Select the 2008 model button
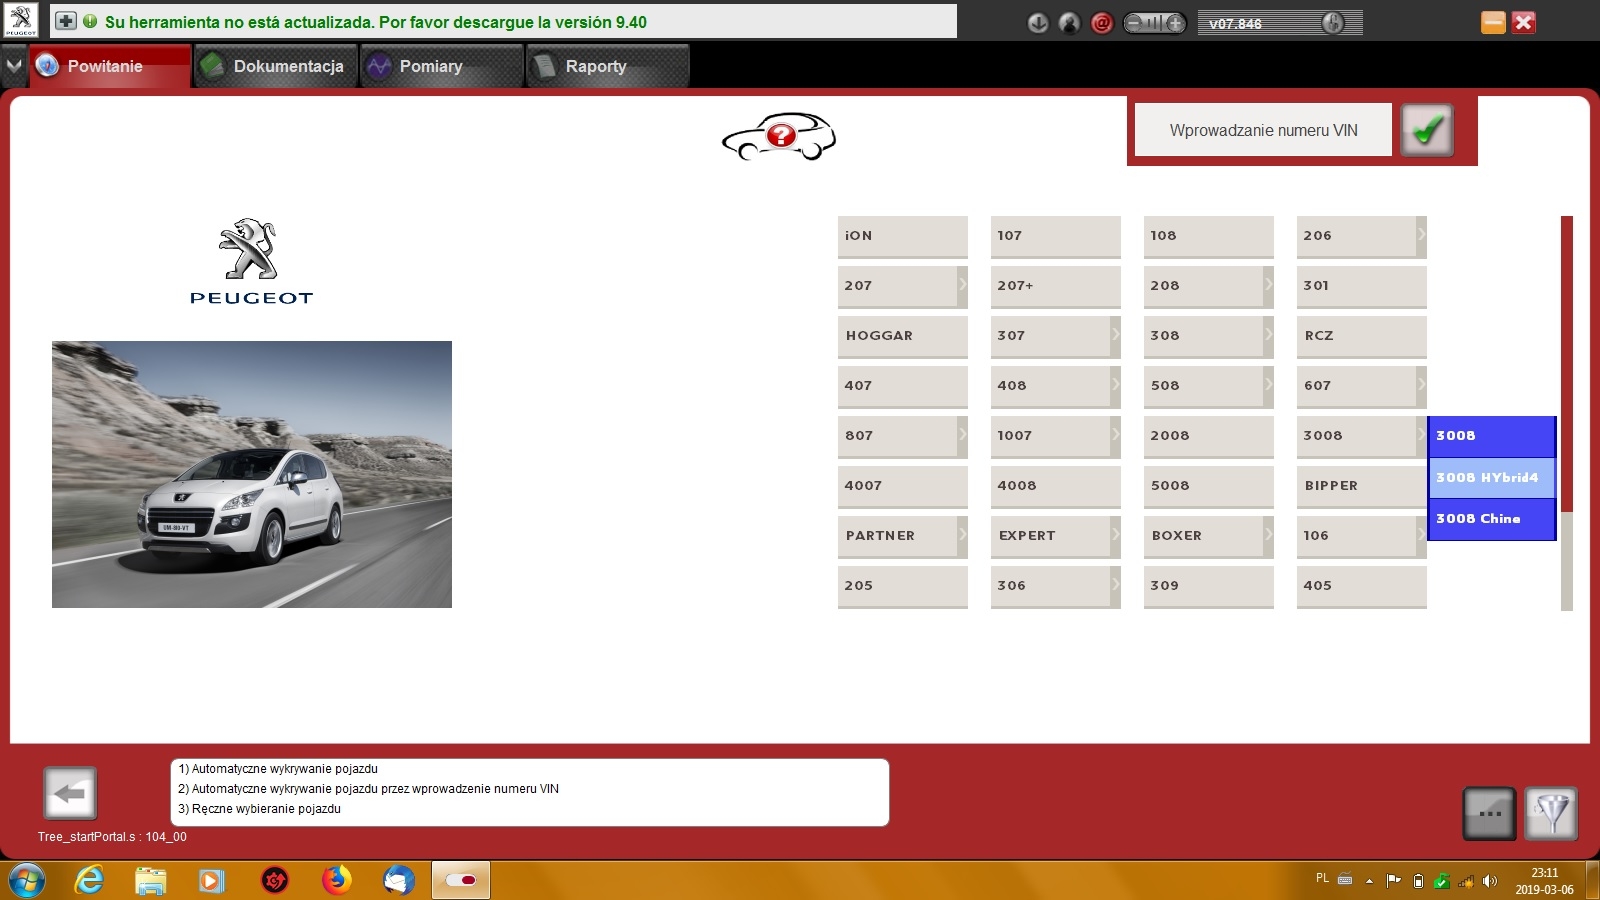 click(x=1209, y=436)
